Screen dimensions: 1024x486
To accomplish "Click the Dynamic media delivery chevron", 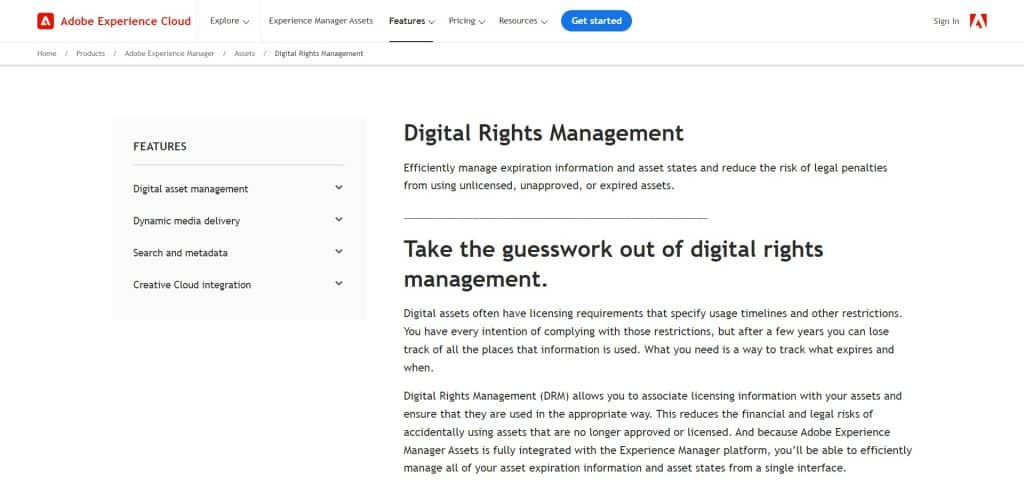I will [x=338, y=219].
